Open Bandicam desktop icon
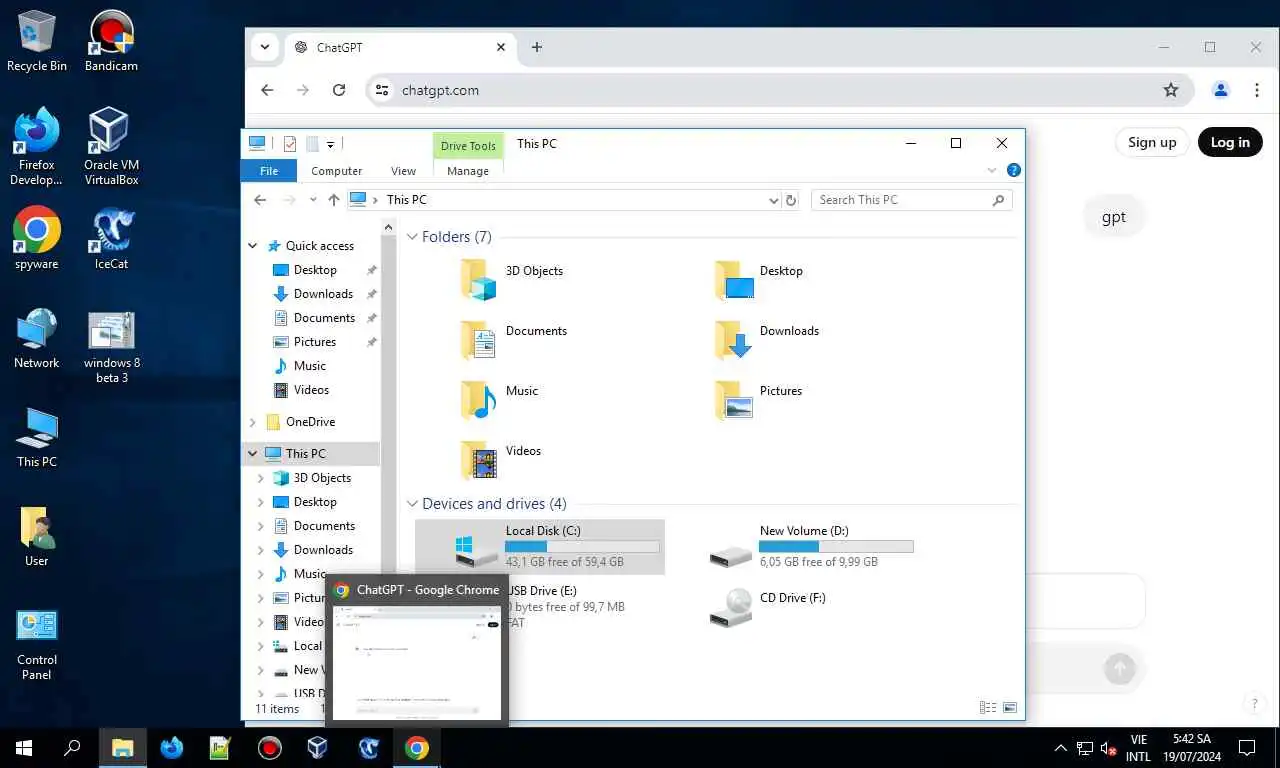1280x768 pixels. (111, 41)
